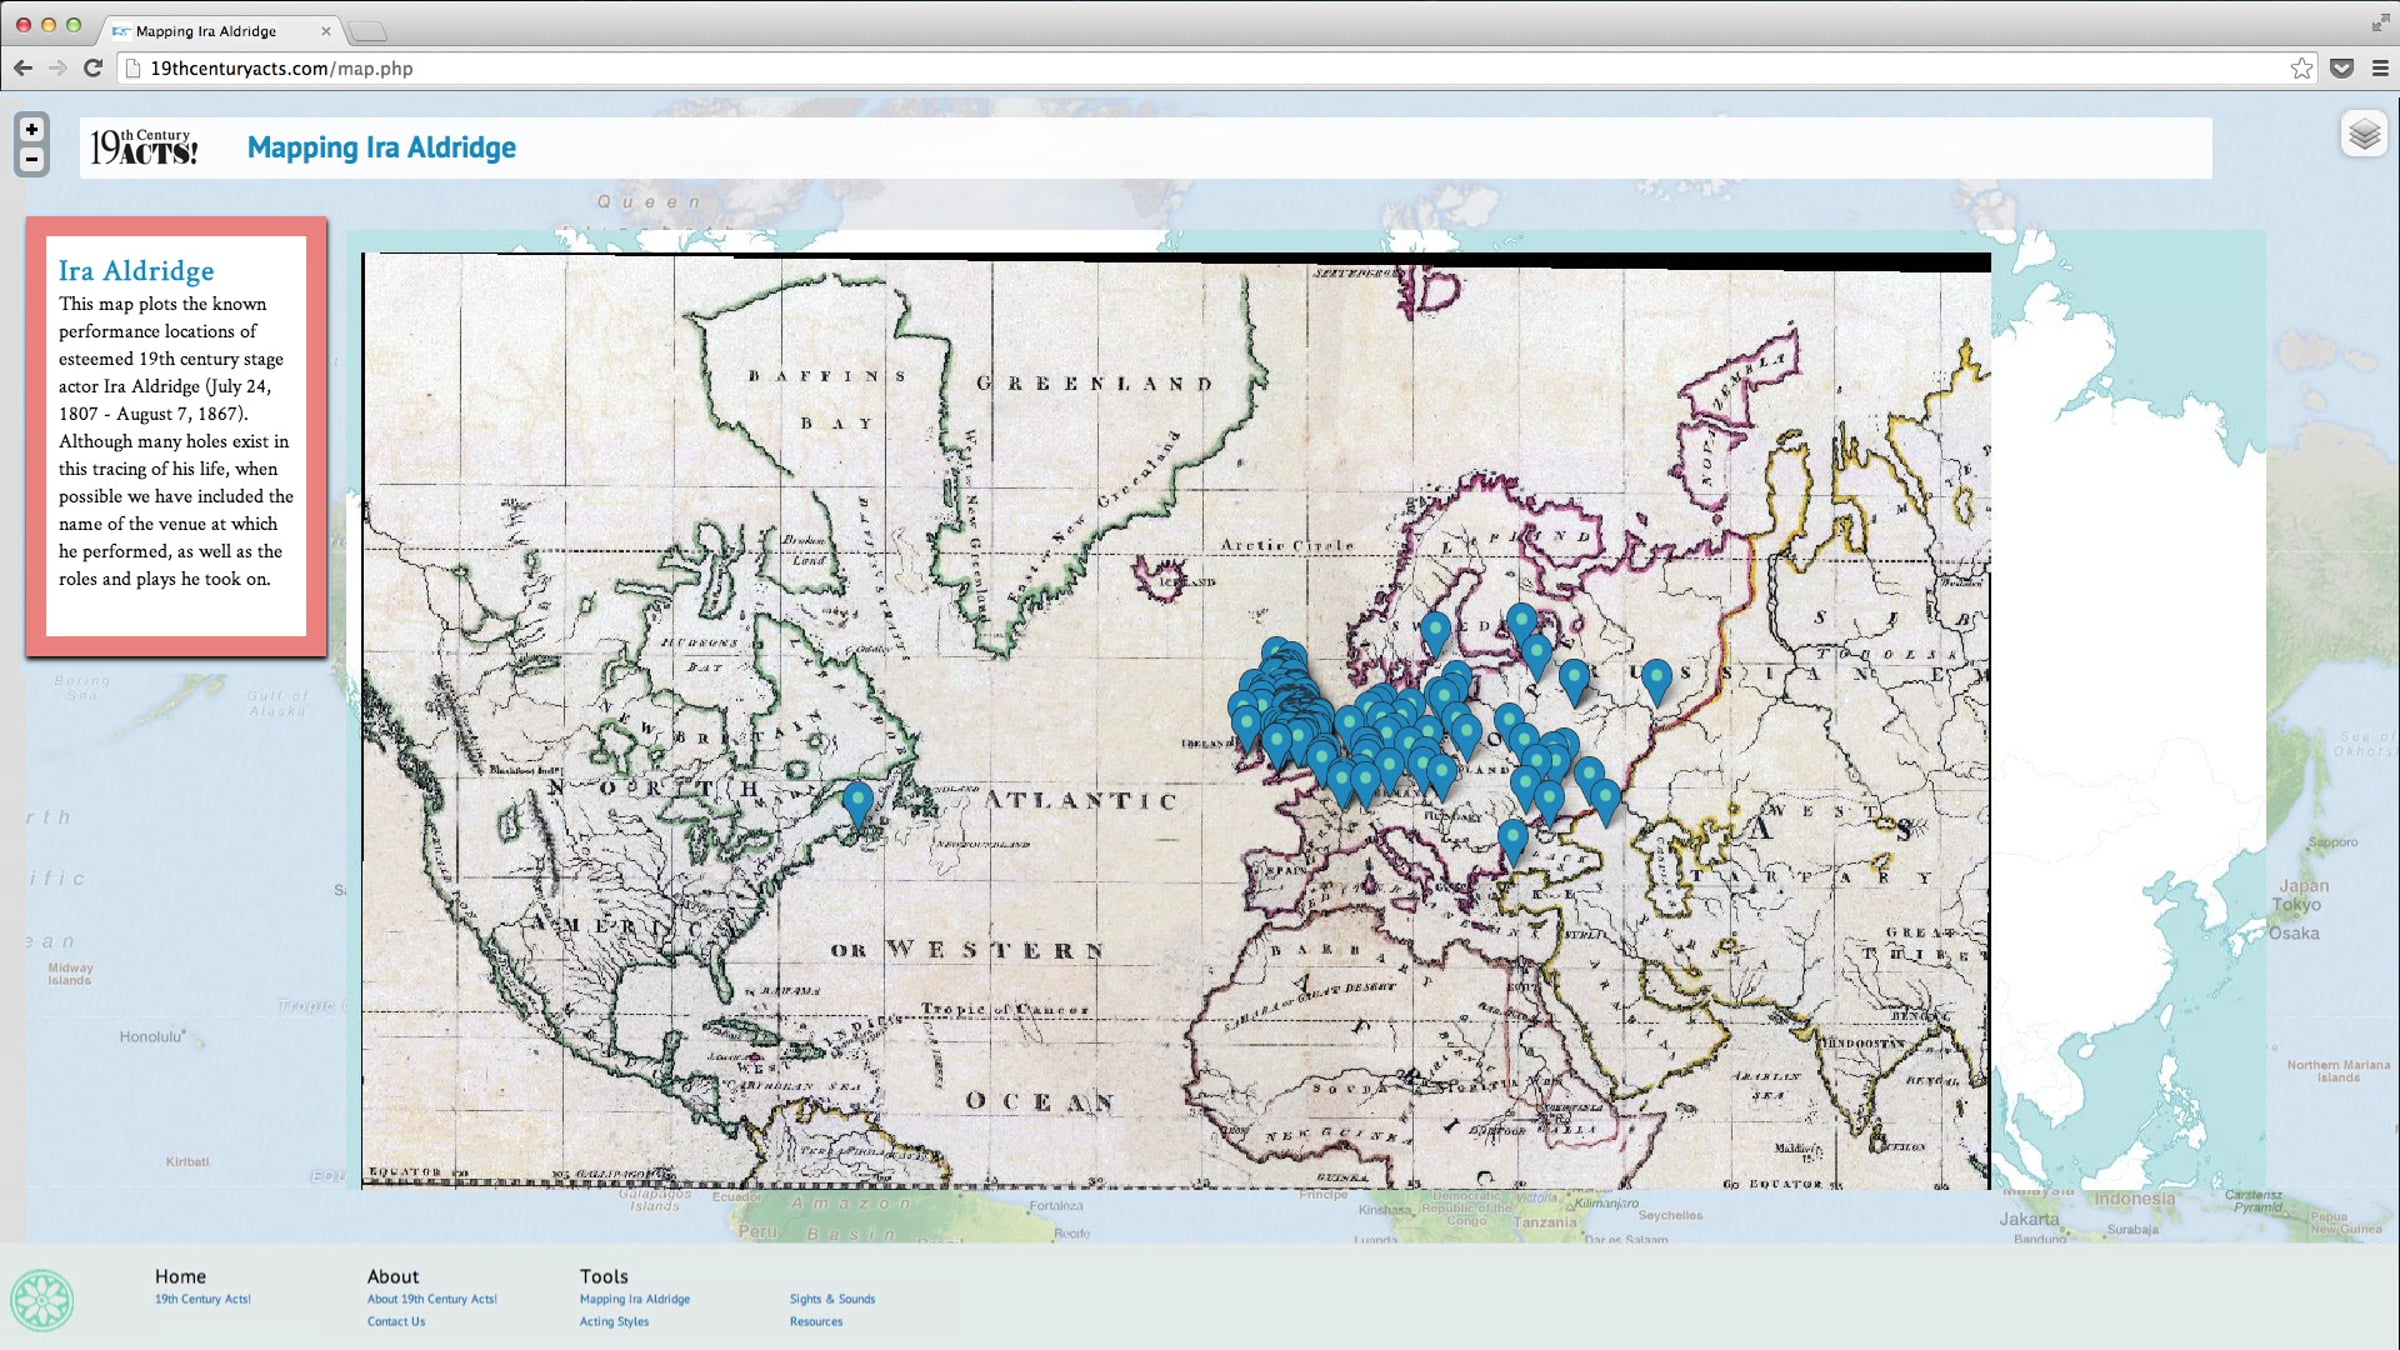Reload the page with refresh icon
2400x1350 pixels.
pyautogui.click(x=93, y=68)
